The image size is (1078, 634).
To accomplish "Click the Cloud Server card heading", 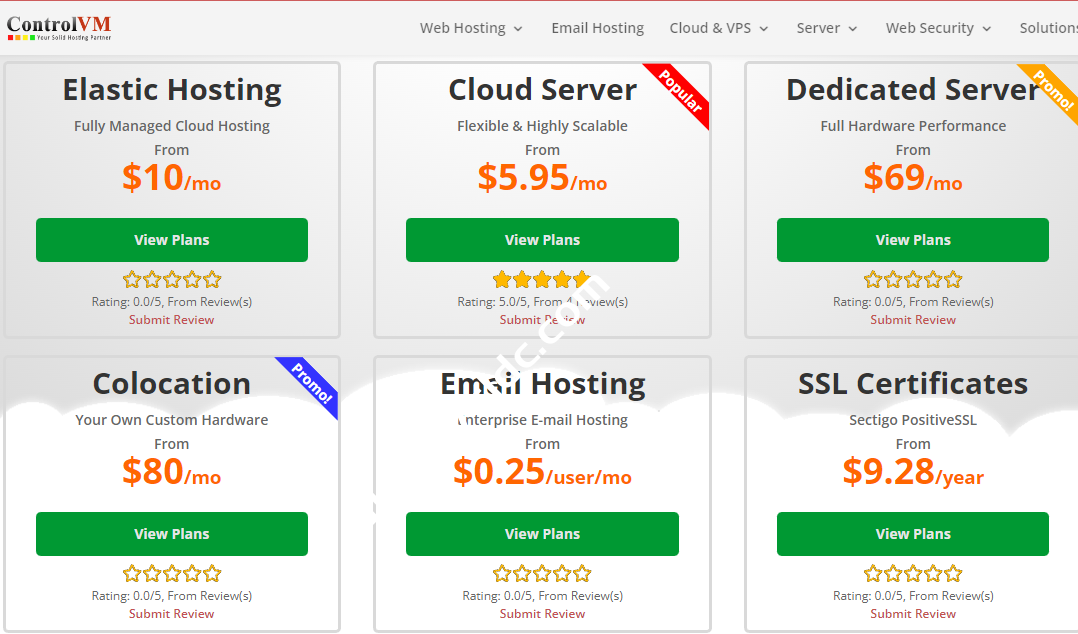I will tap(542, 90).
